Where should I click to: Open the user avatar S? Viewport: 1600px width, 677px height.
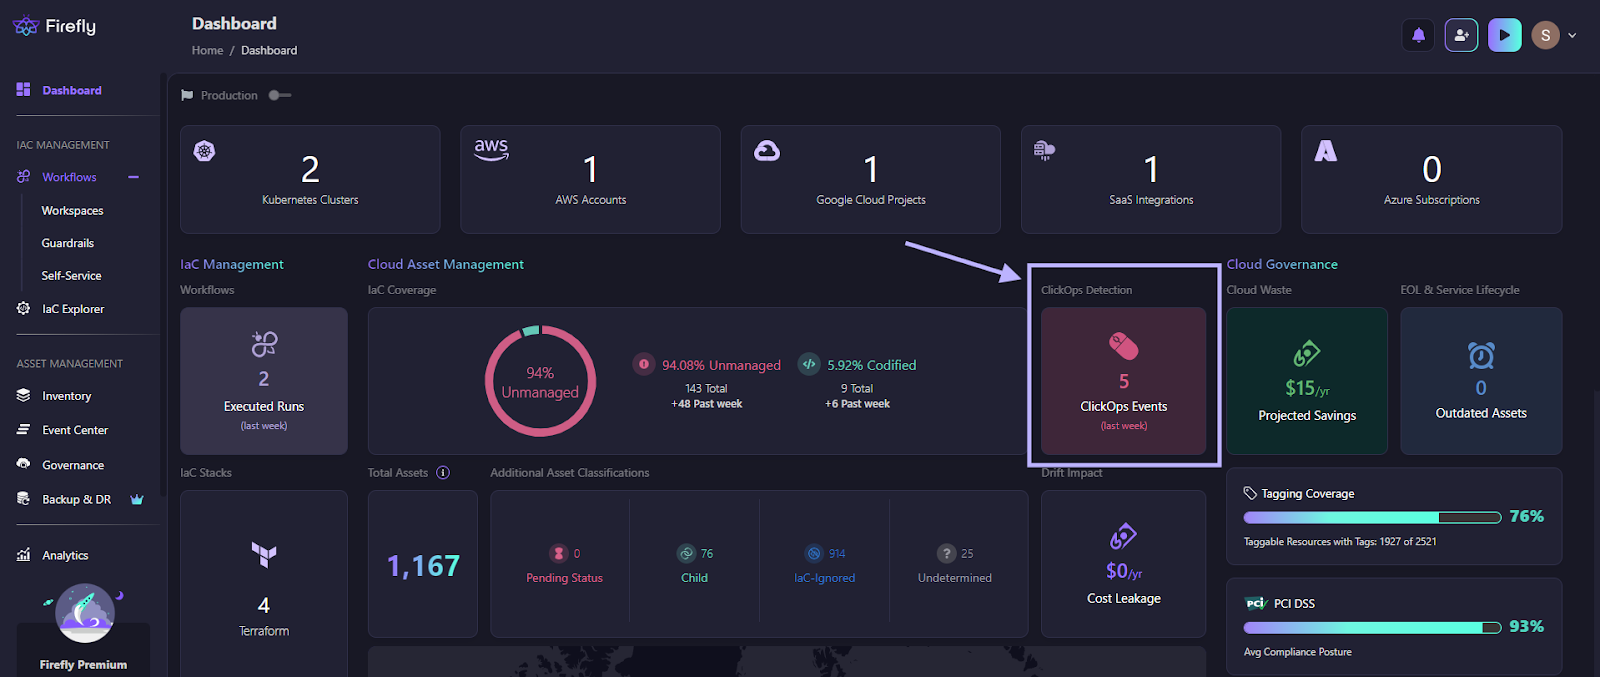click(x=1545, y=35)
